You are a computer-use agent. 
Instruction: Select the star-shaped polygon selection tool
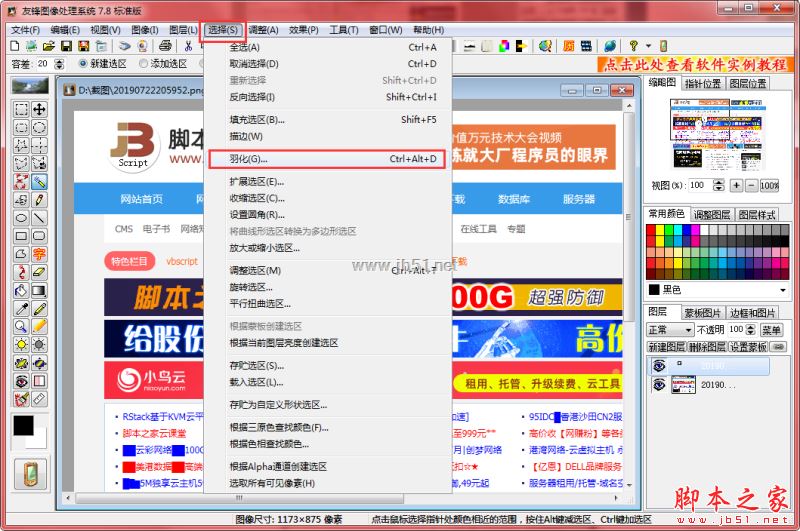click(x=21, y=145)
